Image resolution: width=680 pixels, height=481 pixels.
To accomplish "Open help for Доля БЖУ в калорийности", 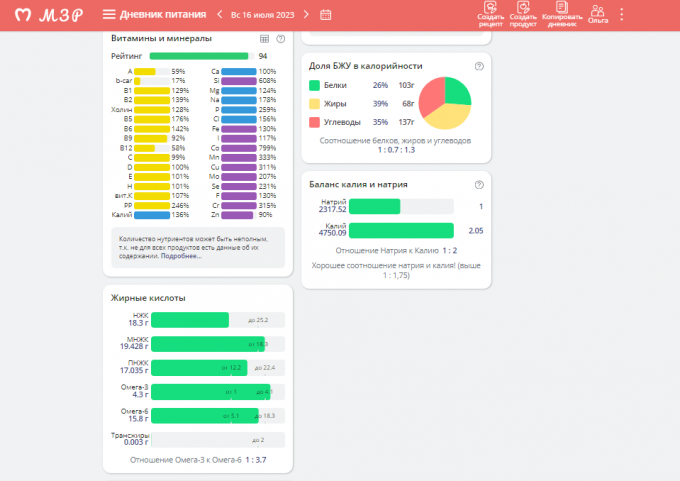I will [x=479, y=66].
